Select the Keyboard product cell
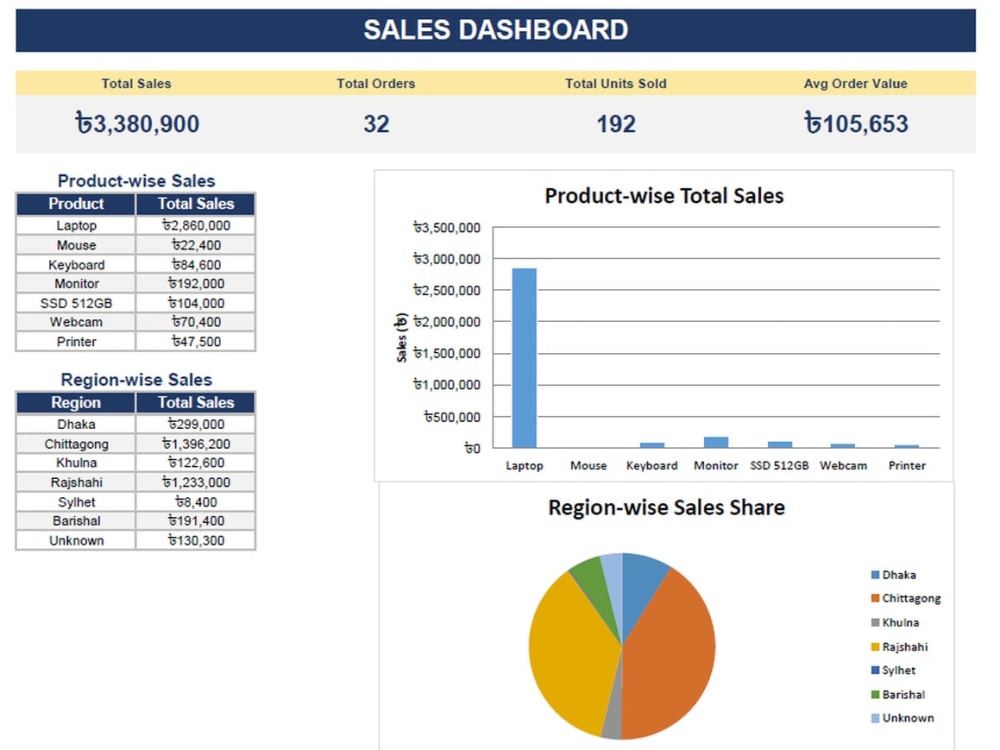The width and height of the screenshot is (1000, 750). [x=76, y=265]
